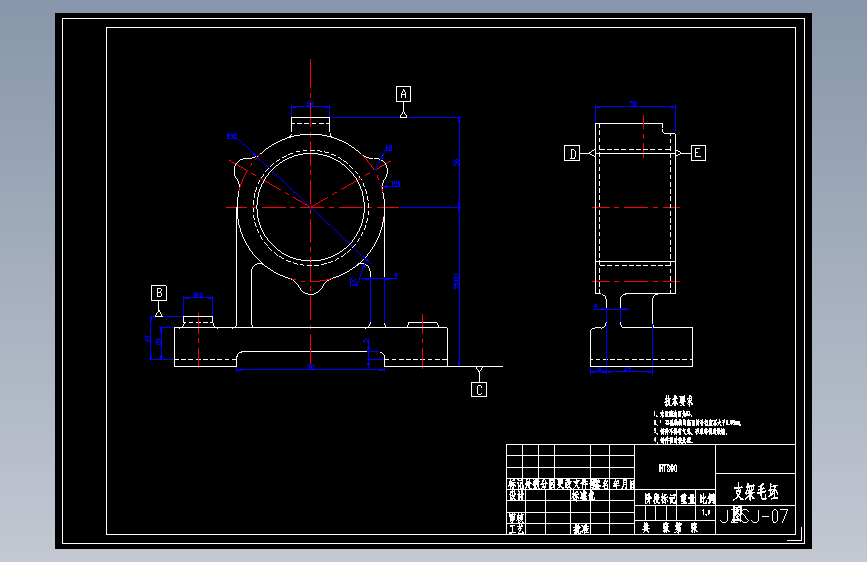Select the vertical 56 dimension value
Screen dimensions: 867x562
456,163
